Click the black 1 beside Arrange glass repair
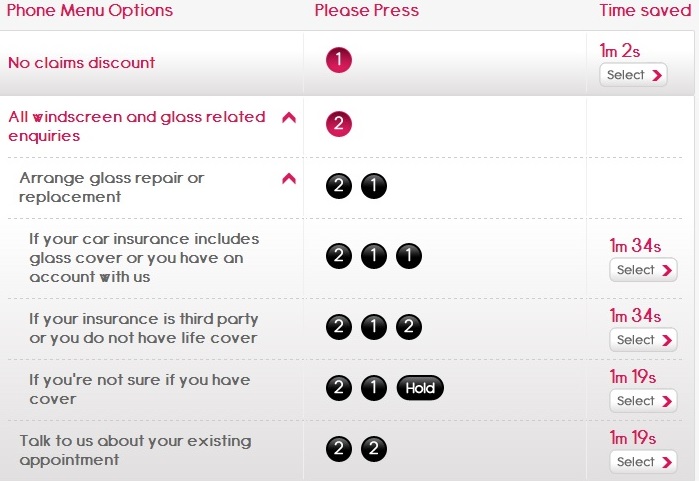 click(374, 186)
